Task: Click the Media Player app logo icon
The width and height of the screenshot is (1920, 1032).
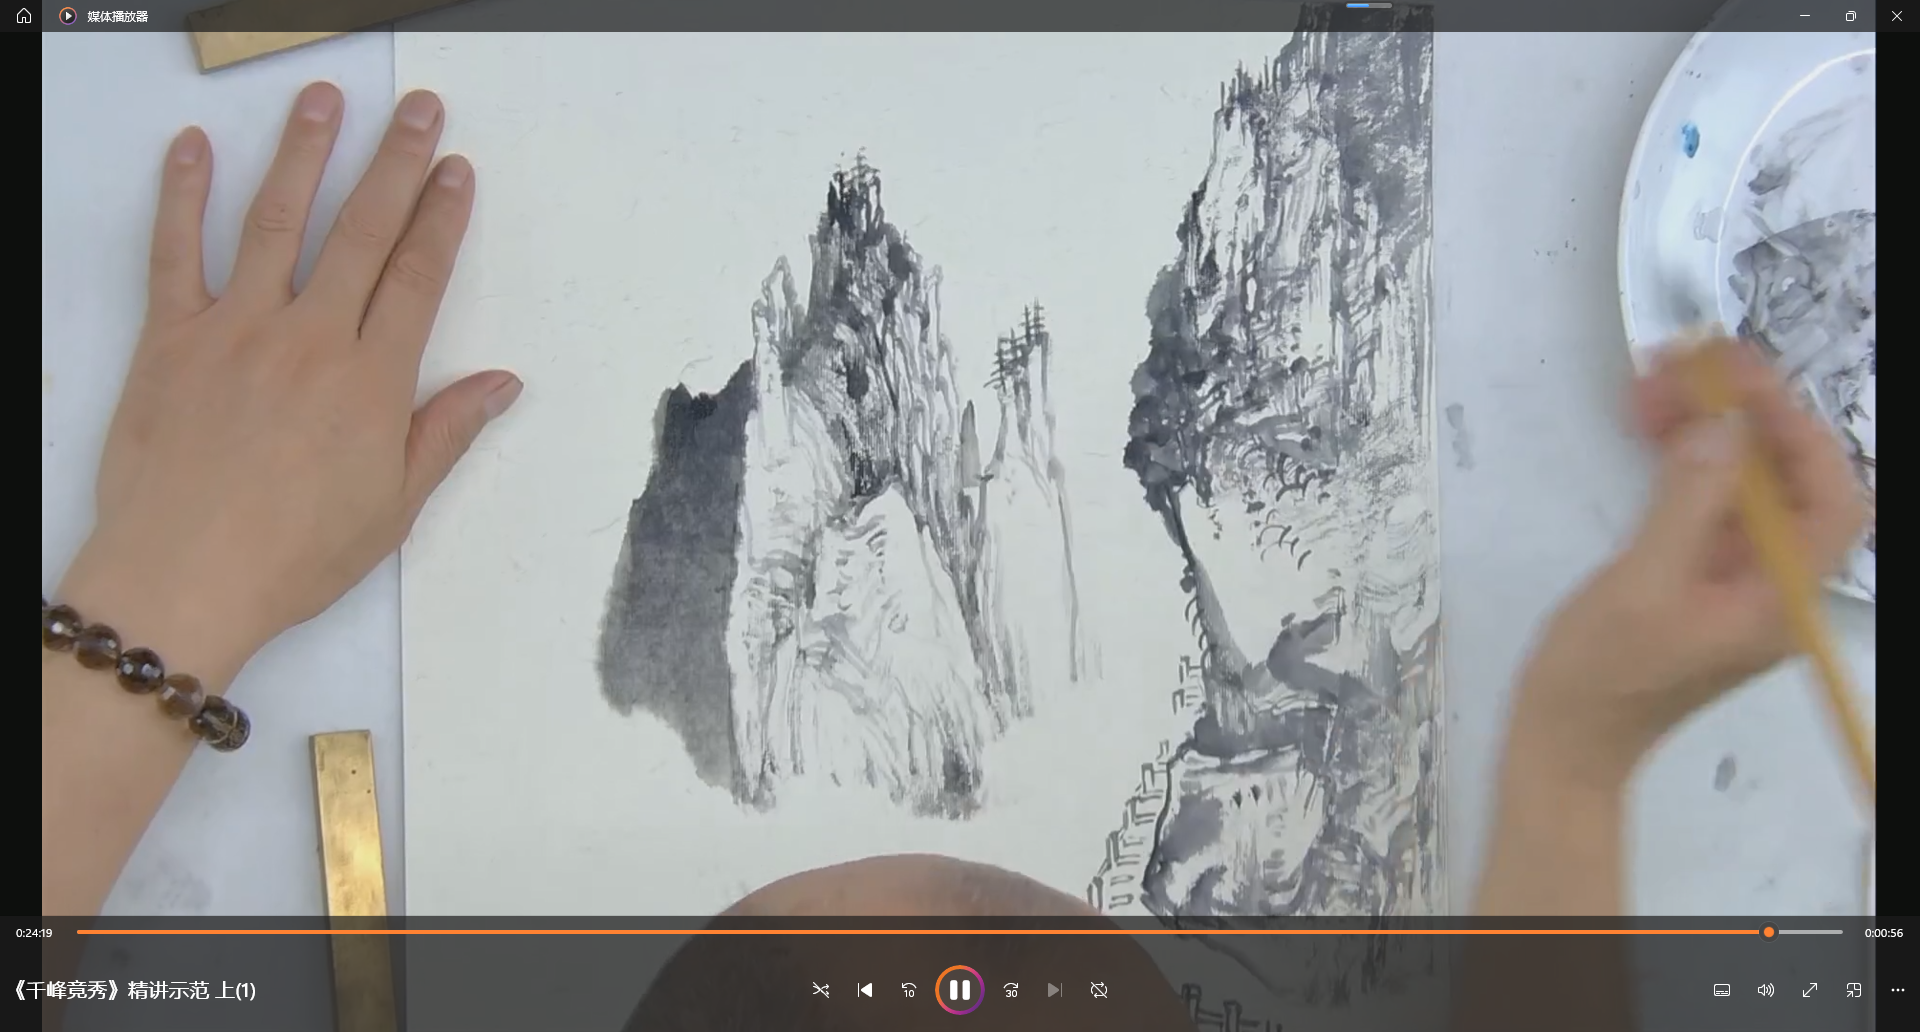Action: tap(68, 16)
